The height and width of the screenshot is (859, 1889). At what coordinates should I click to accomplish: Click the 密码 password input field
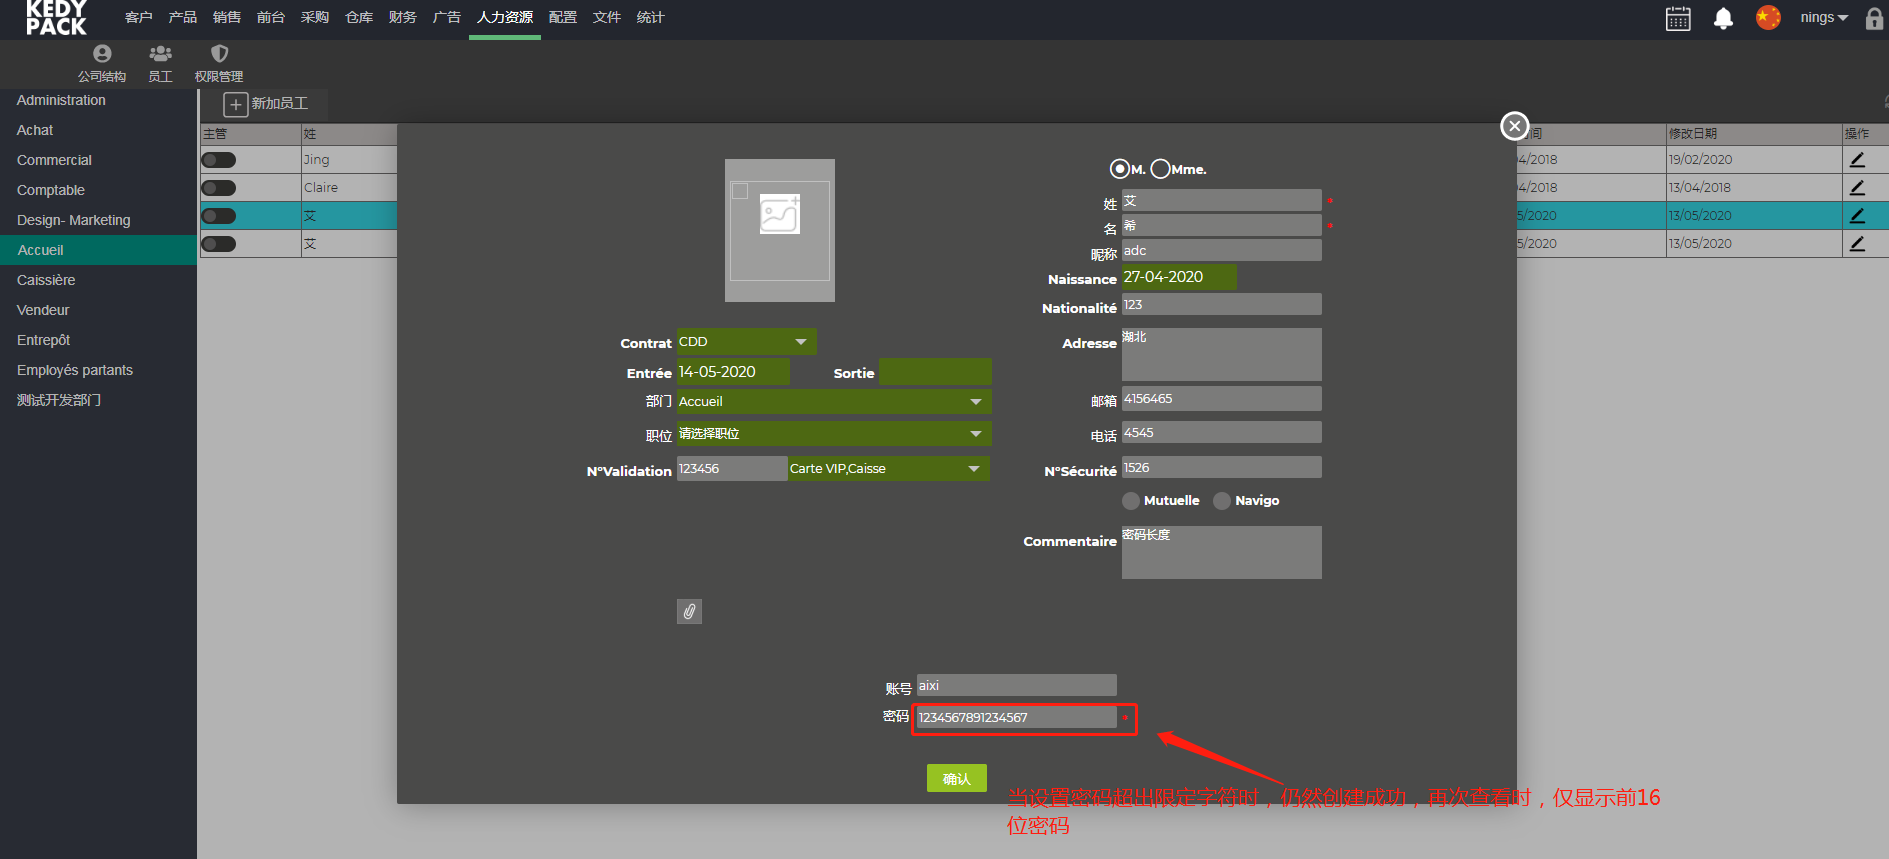pyautogui.click(x=1015, y=717)
